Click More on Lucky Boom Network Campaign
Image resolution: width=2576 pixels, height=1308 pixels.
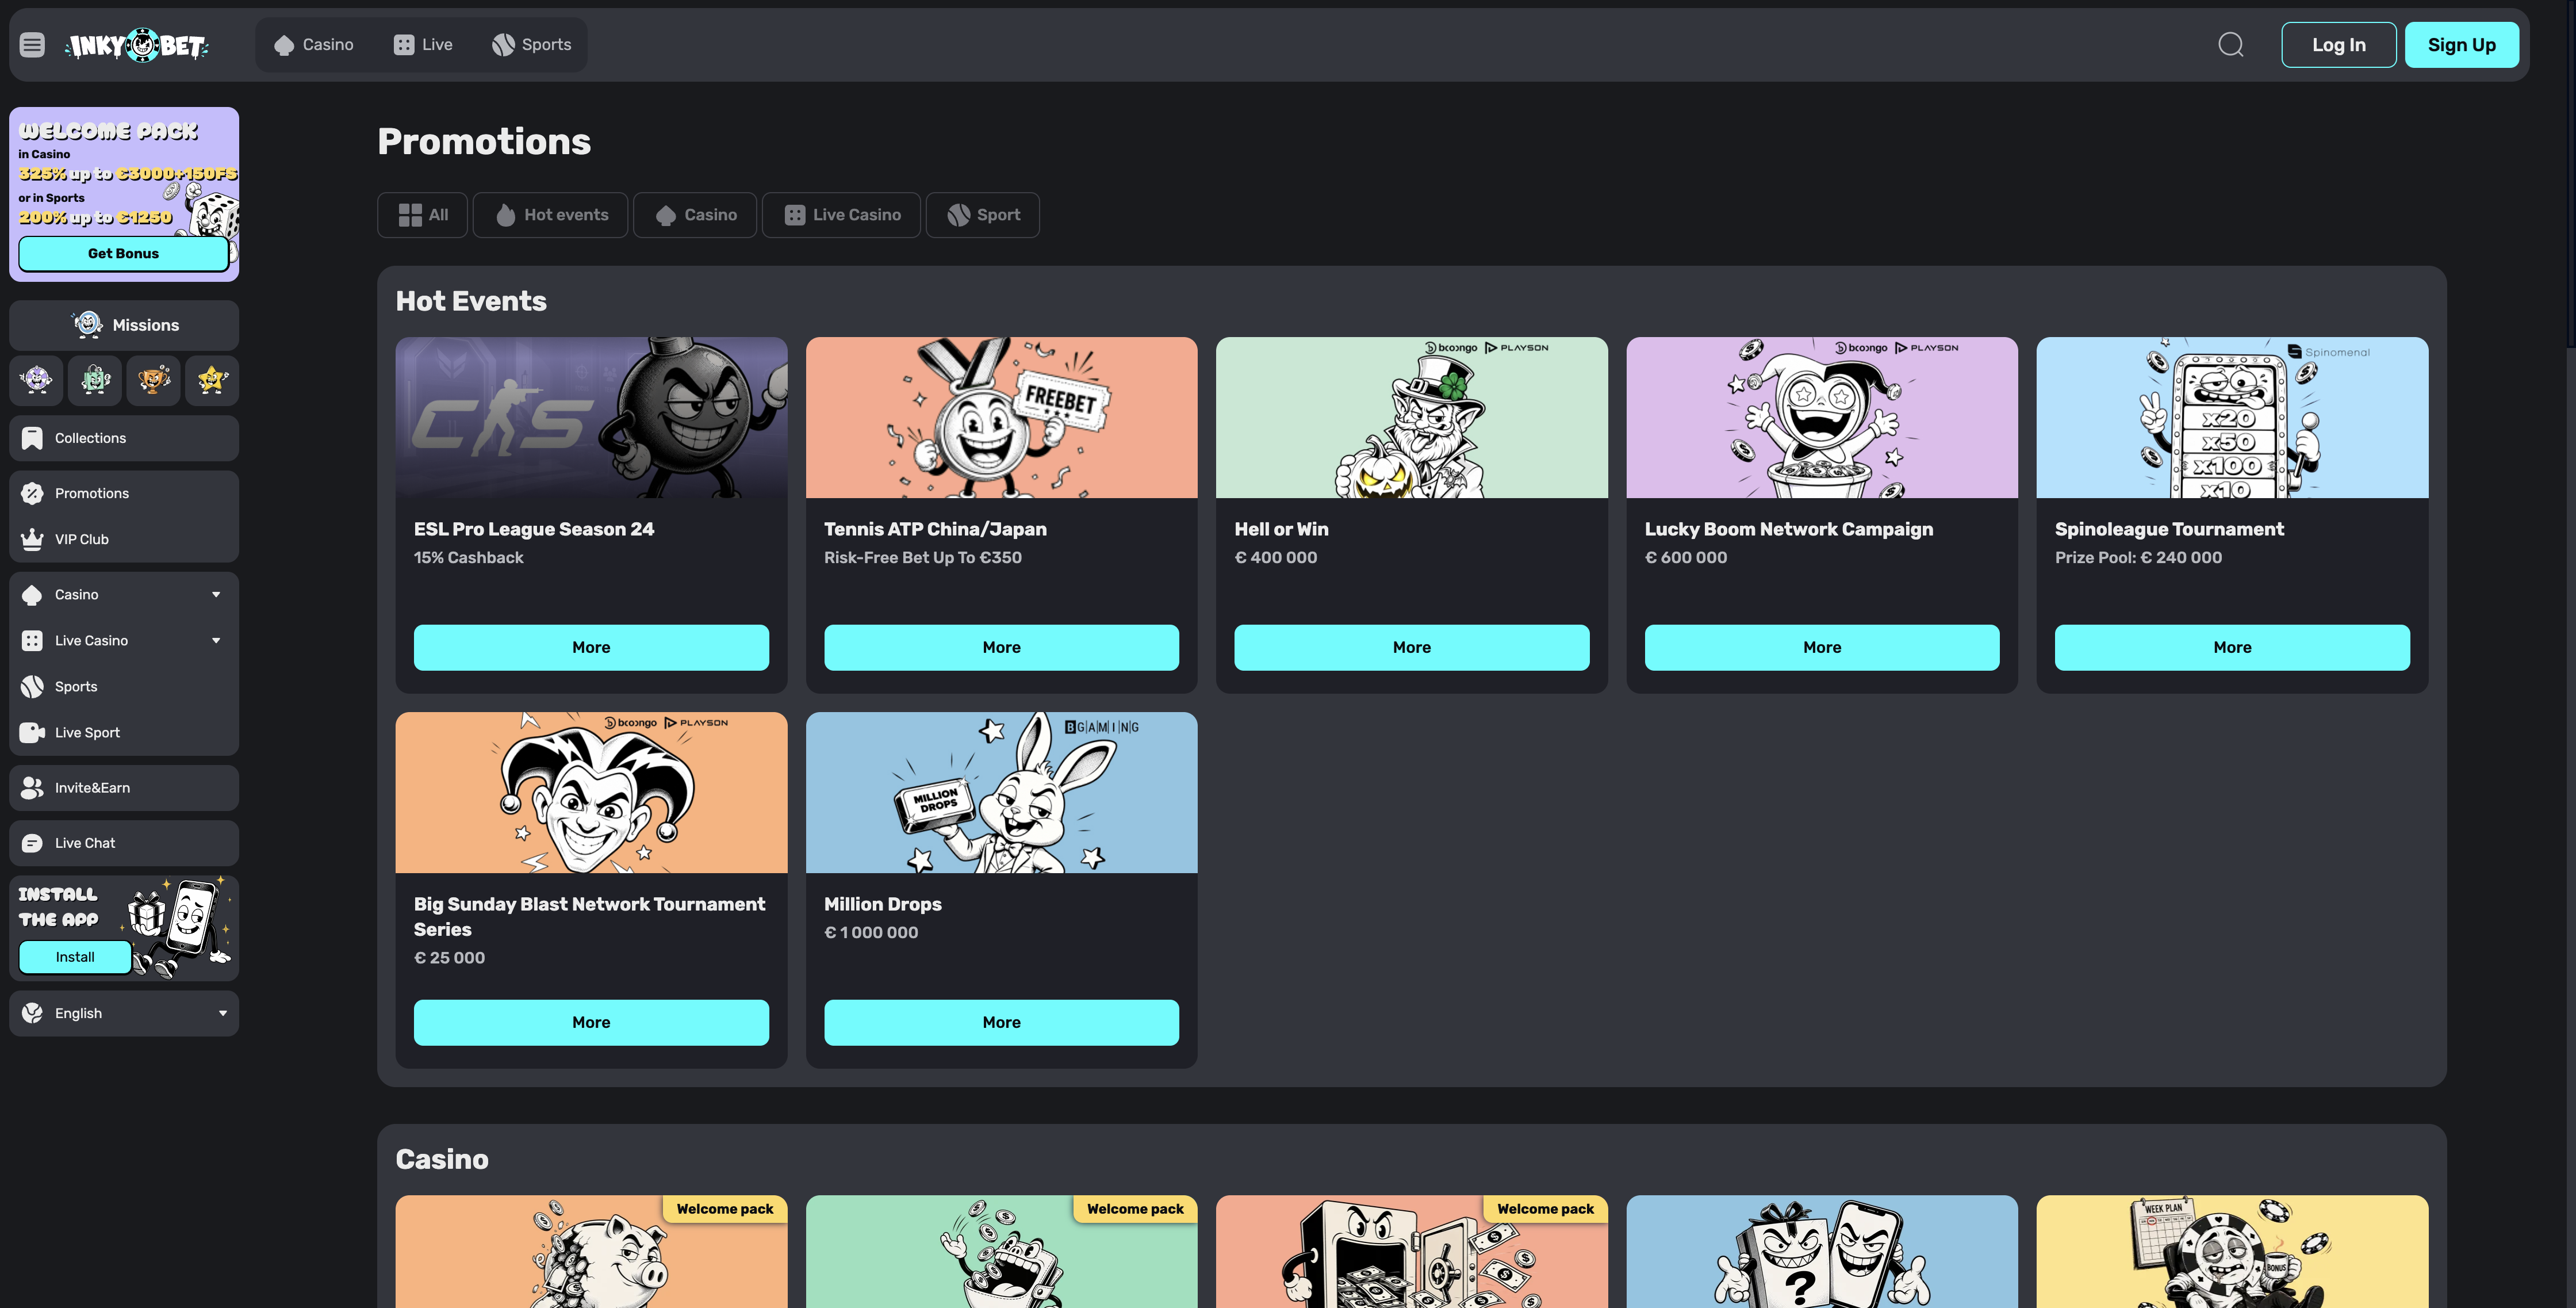pos(1822,647)
